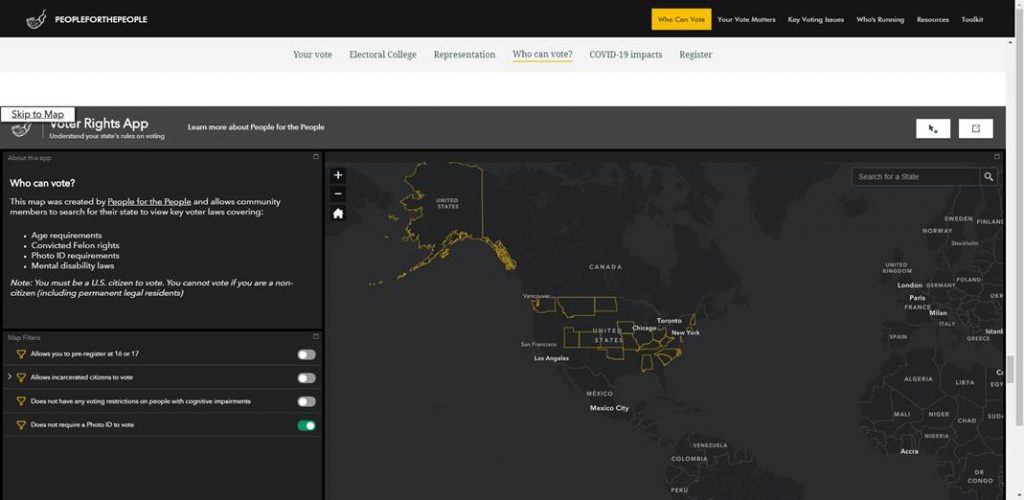Click the Voter Rights App heading
The height and width of the screenshot is (500, 1024).
(99, 123)
